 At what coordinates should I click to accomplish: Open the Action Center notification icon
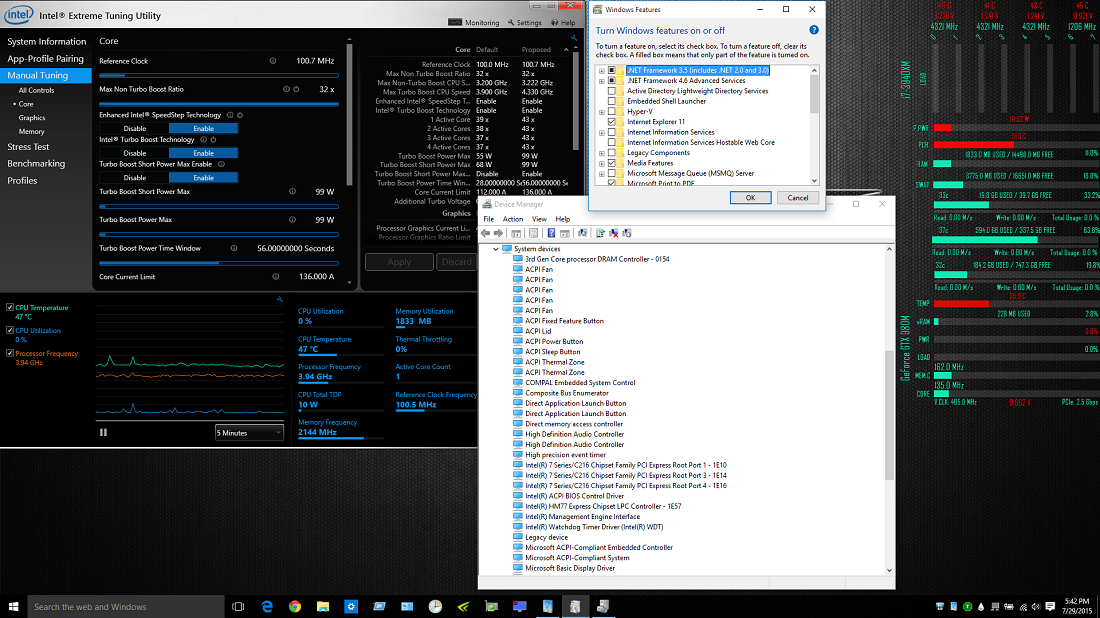(x=1050, y=607)
